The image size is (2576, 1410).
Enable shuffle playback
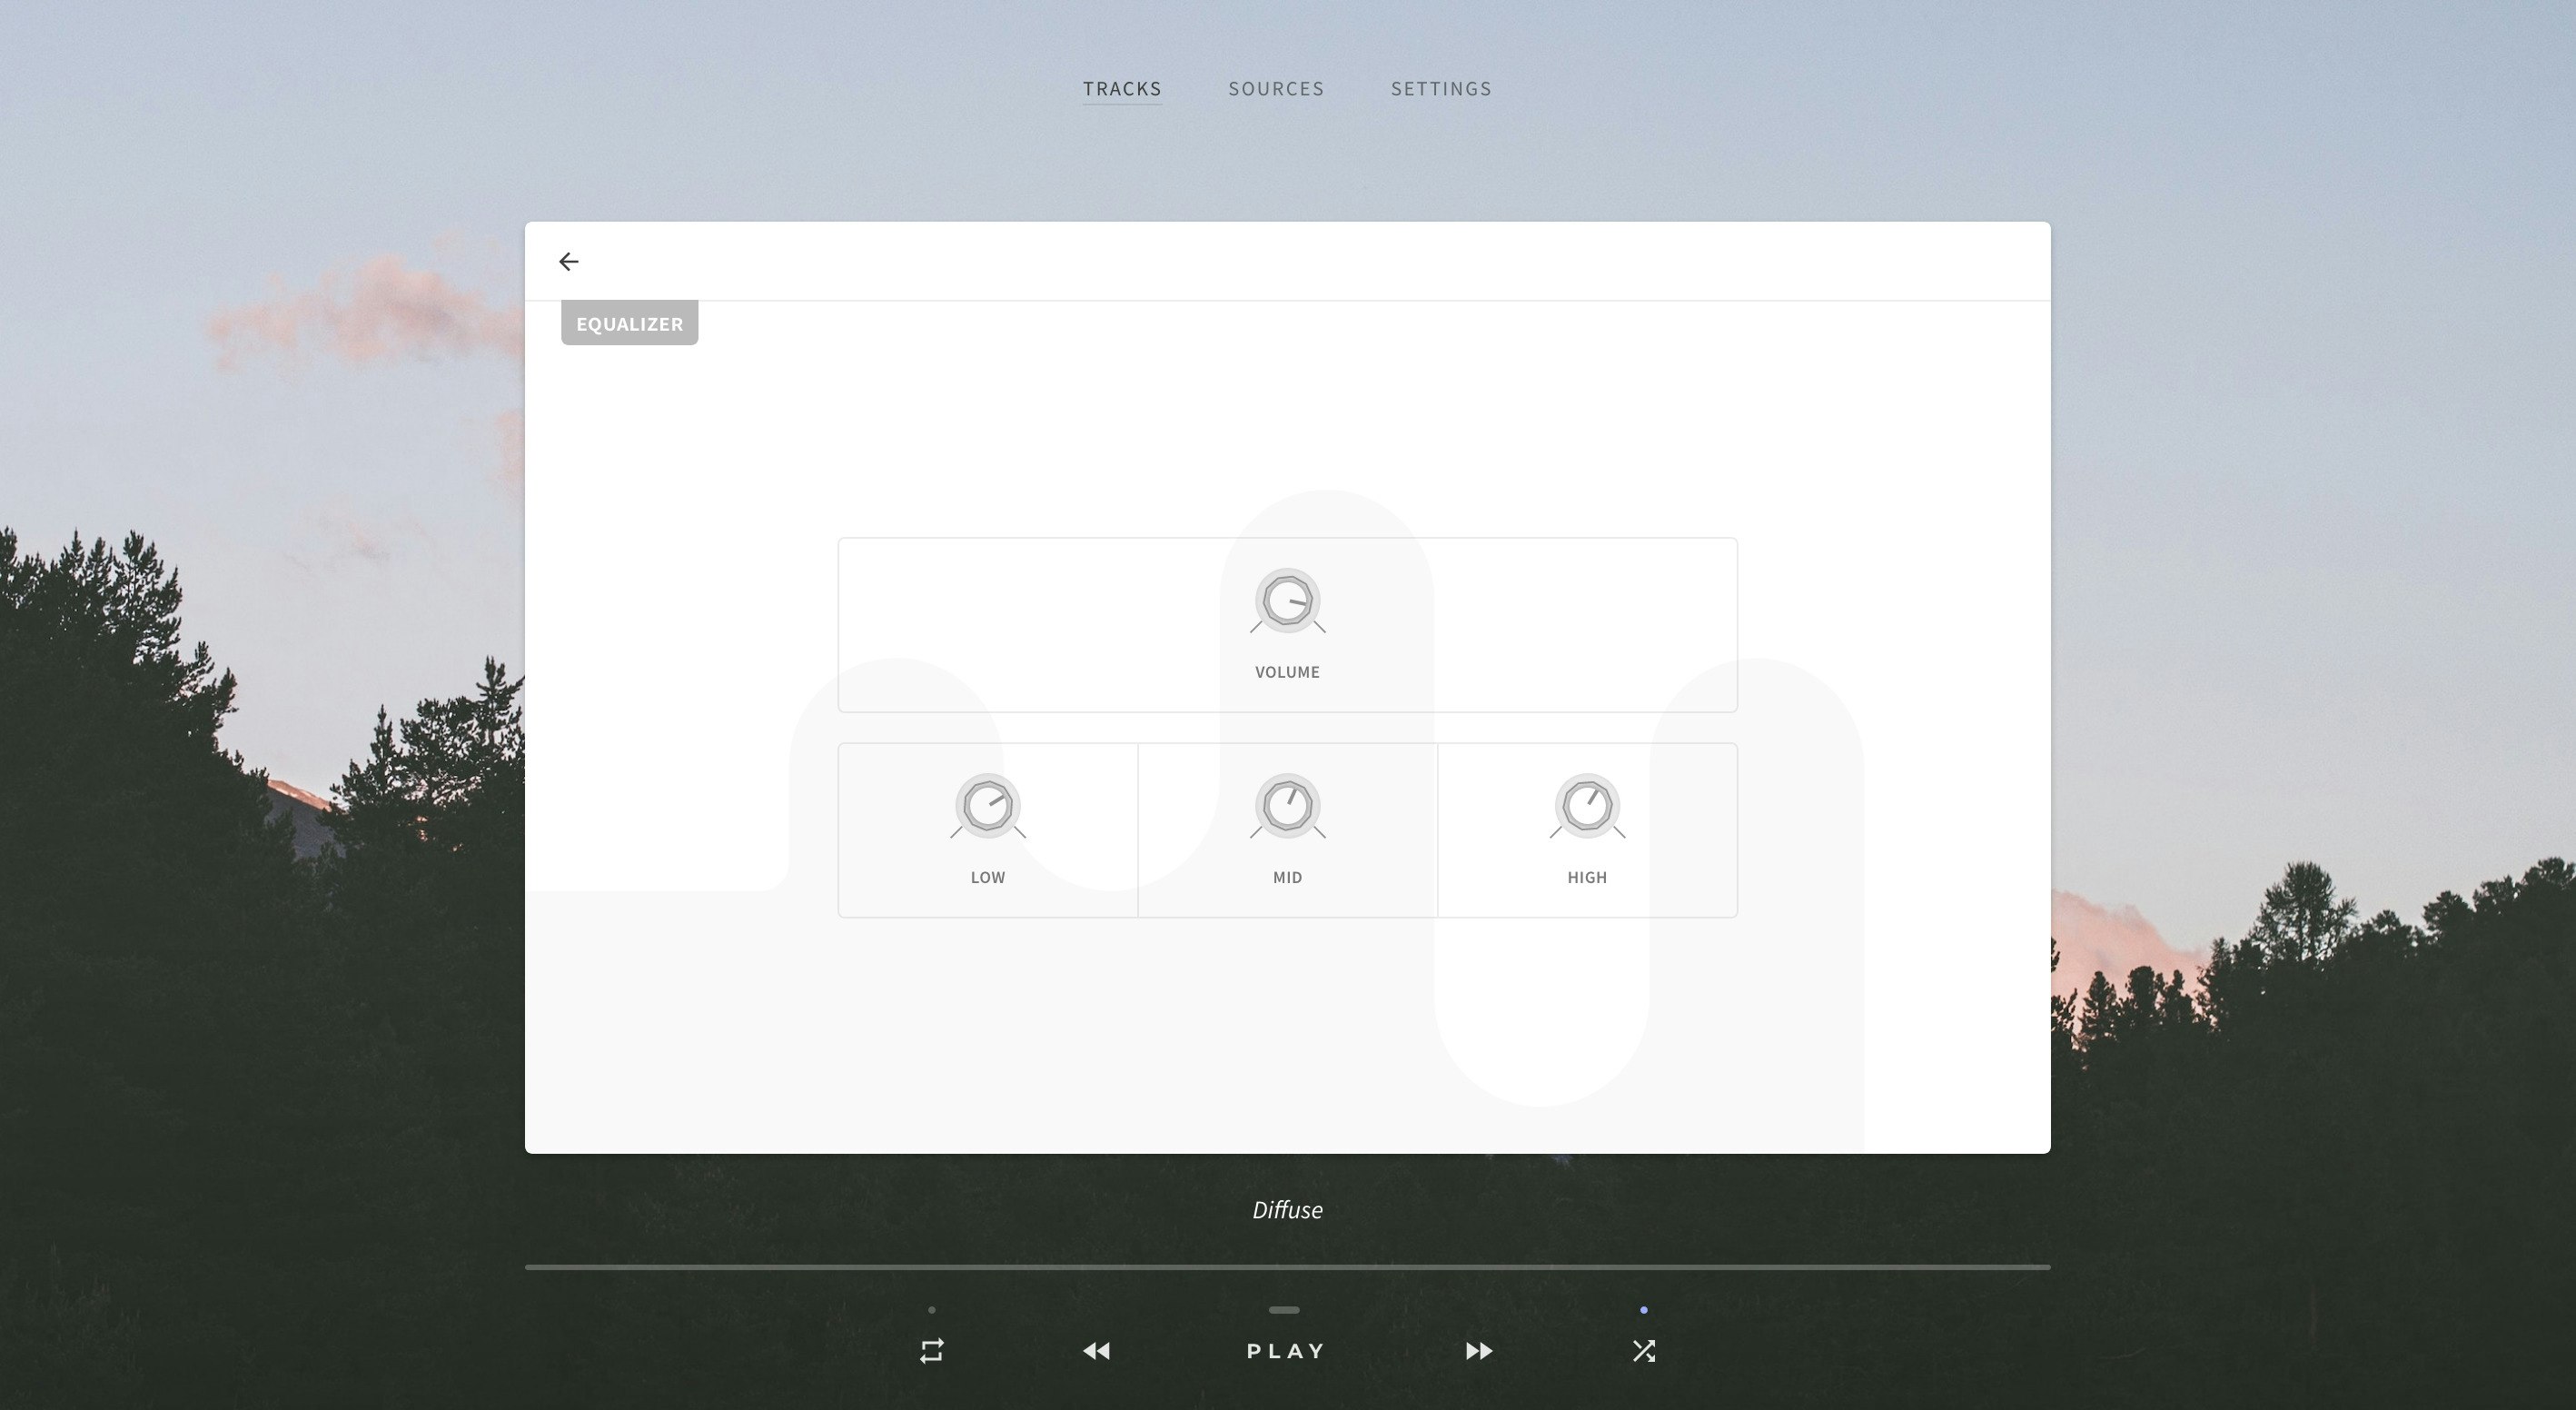pyautogui.click(x=1643, y=1350)
